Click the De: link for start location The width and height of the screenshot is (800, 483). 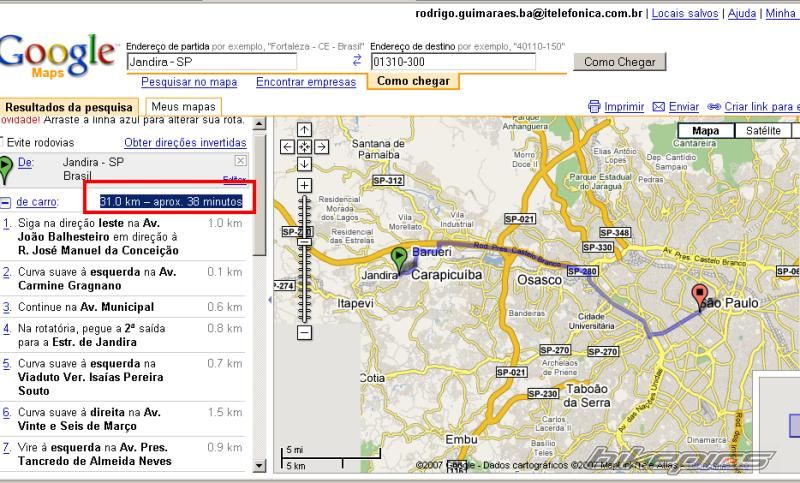pyautogui.click(x=26, y=162)
